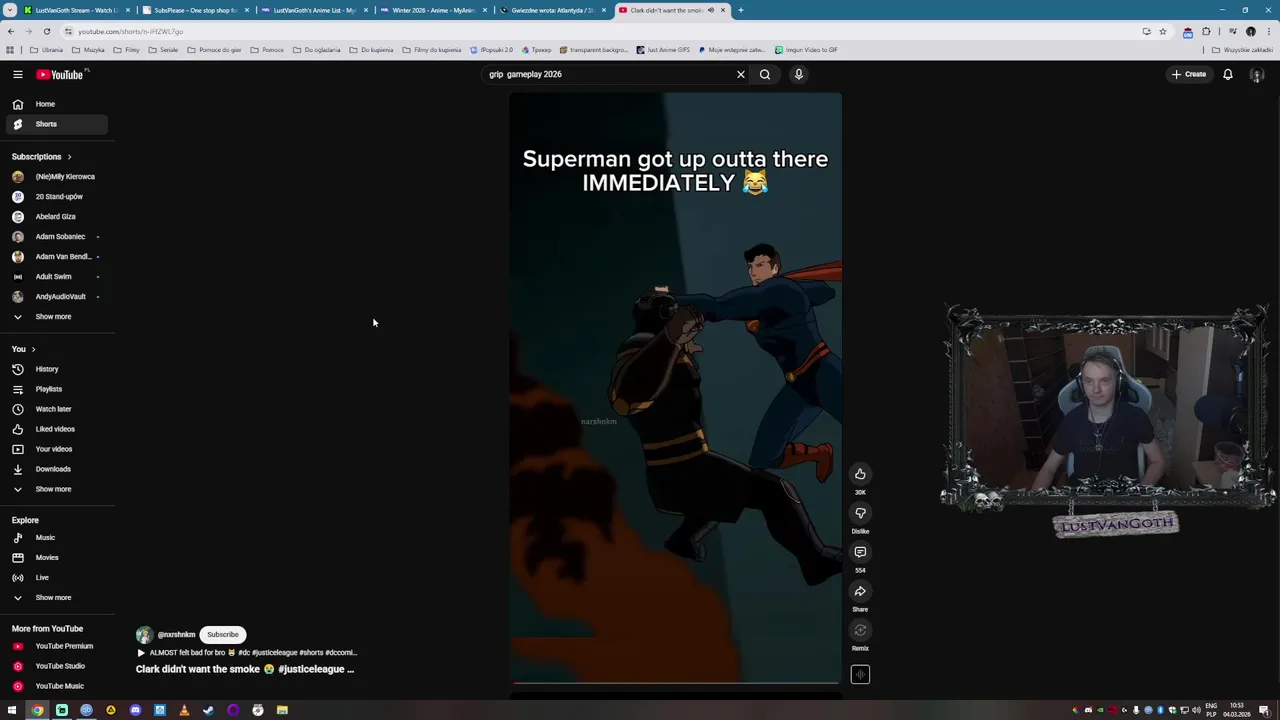Open the (Nie)Miły Kierowca channel
This screenshot has width=1280, height=720.
pos(55,177)
